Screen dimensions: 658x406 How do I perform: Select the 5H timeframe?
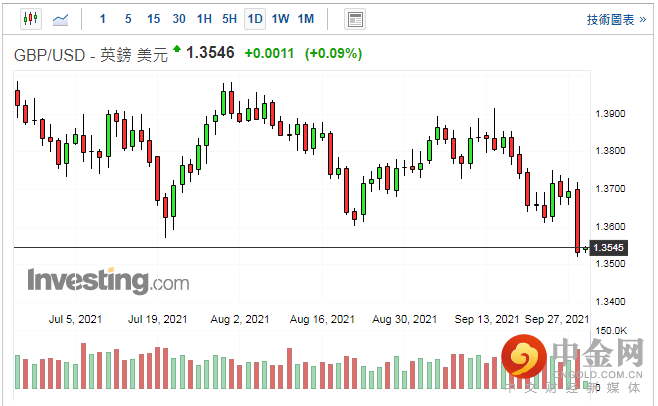[230, 18]
